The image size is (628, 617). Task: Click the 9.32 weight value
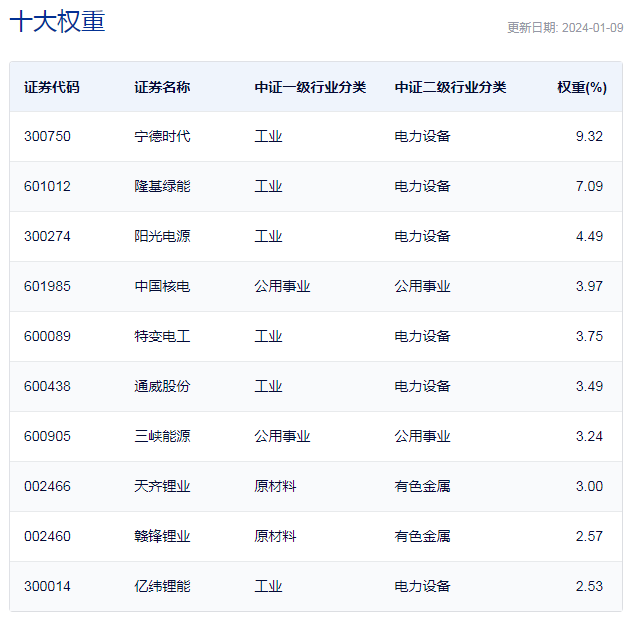589,136
